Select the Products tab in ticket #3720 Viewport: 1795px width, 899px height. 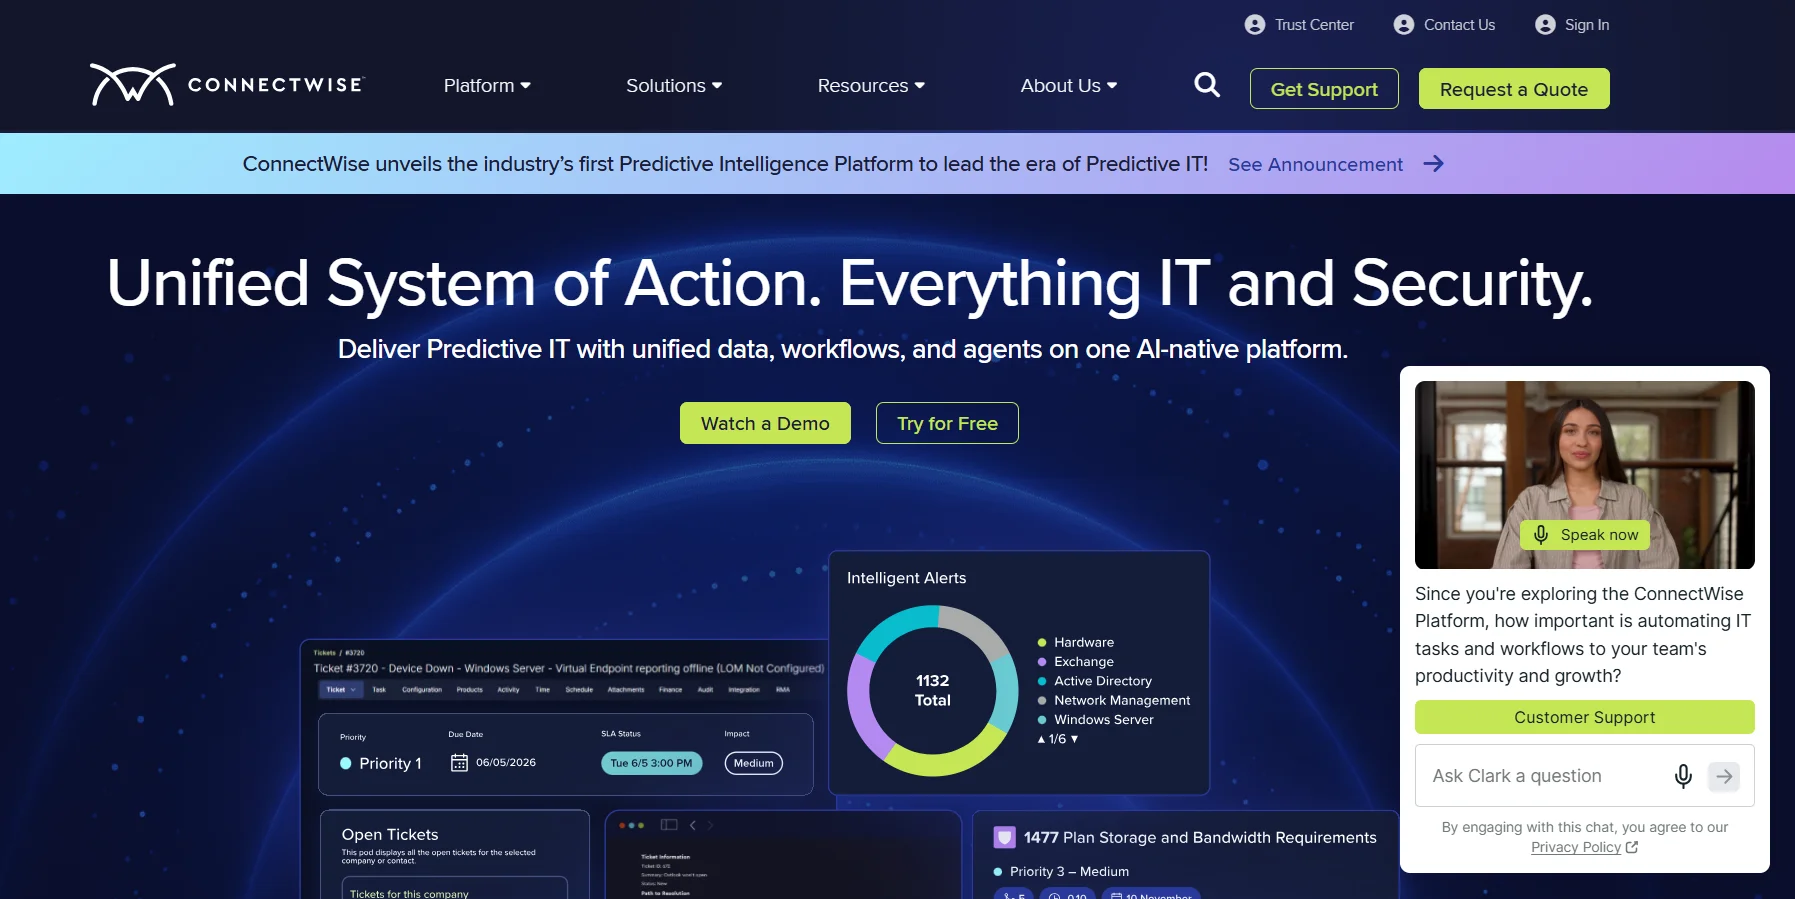pos(470,690)
